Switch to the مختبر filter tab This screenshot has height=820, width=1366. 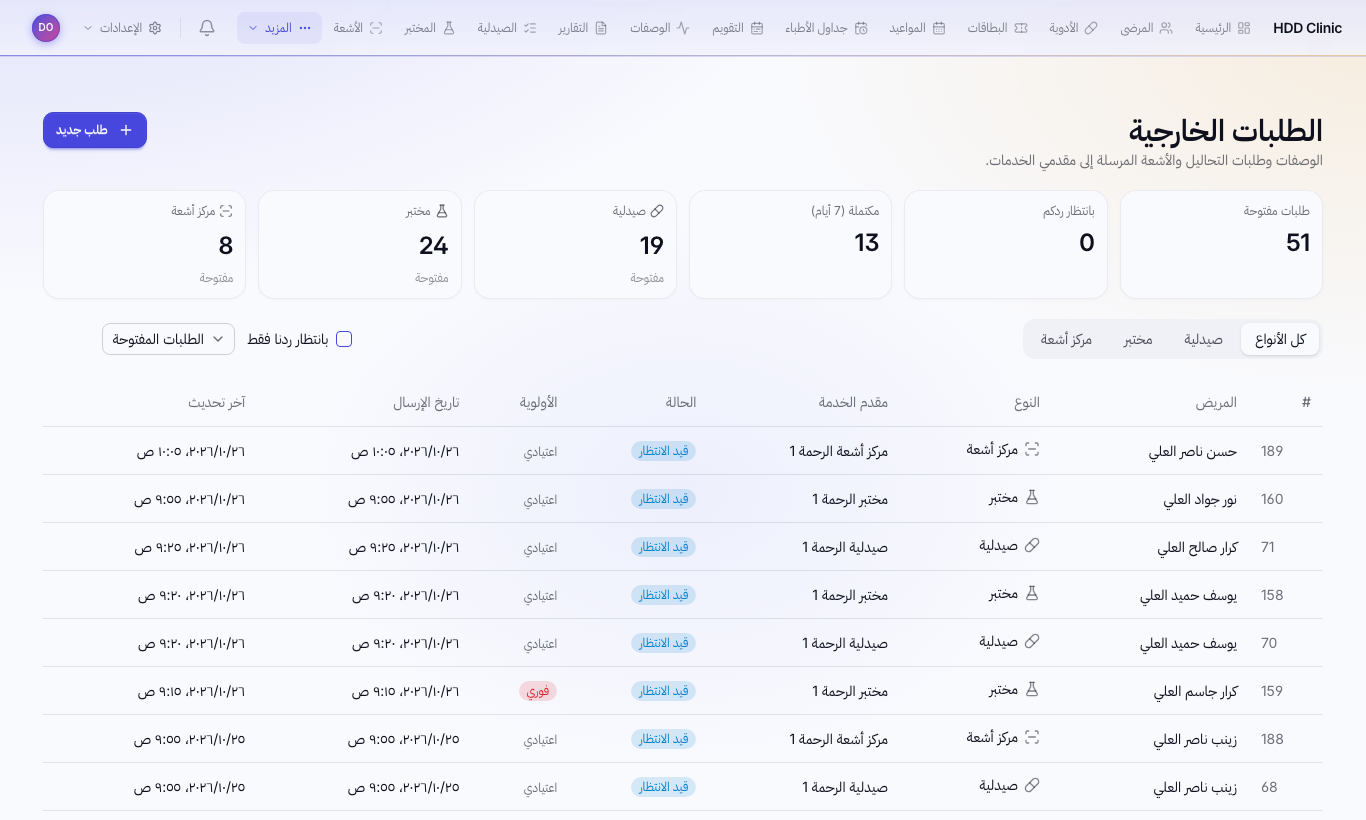[1138, 339]
